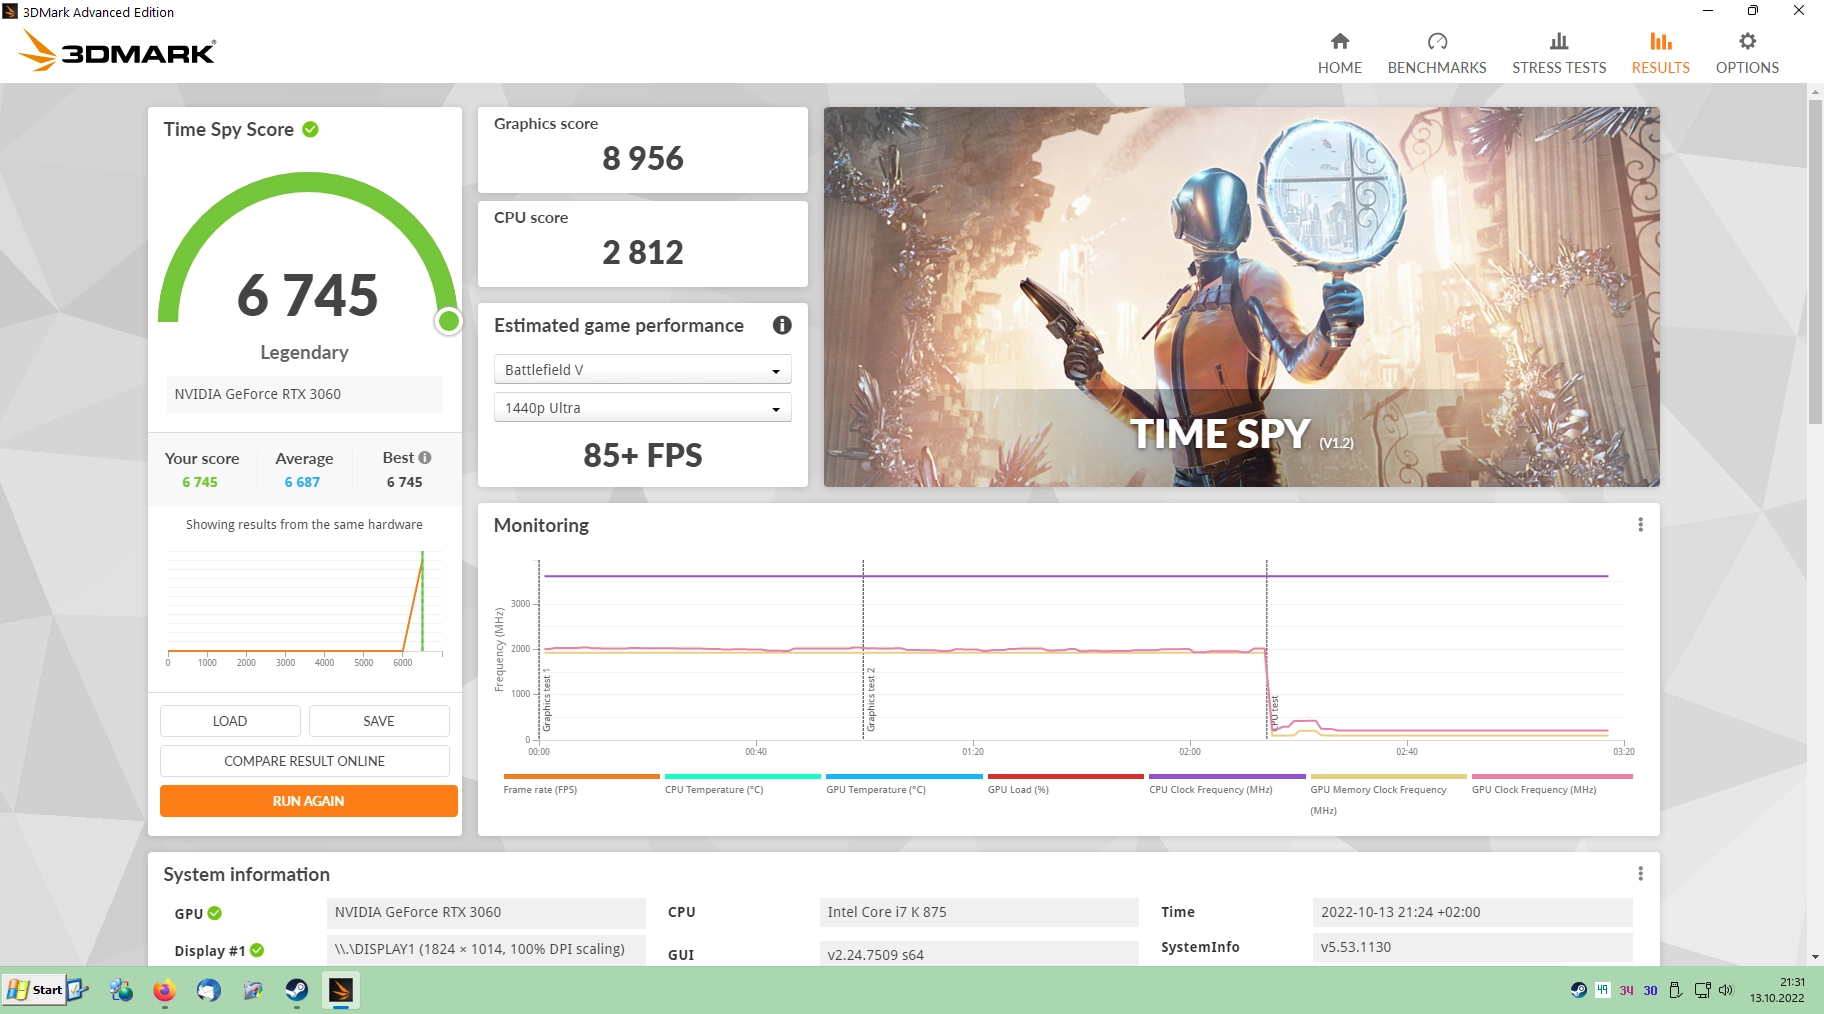Toggle the GPU Memory Clock Frequency legend
Viewport: 1824px width, 1014px height.
pyautogui.click(x=1388, y=794)
